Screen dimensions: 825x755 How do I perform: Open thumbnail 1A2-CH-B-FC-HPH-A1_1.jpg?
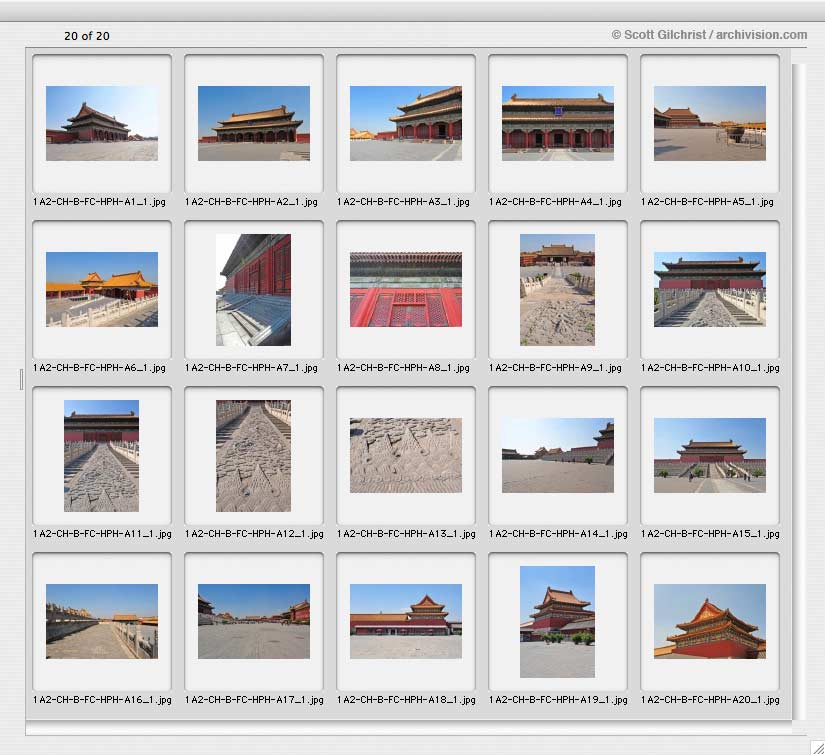[x=102, y=123]
